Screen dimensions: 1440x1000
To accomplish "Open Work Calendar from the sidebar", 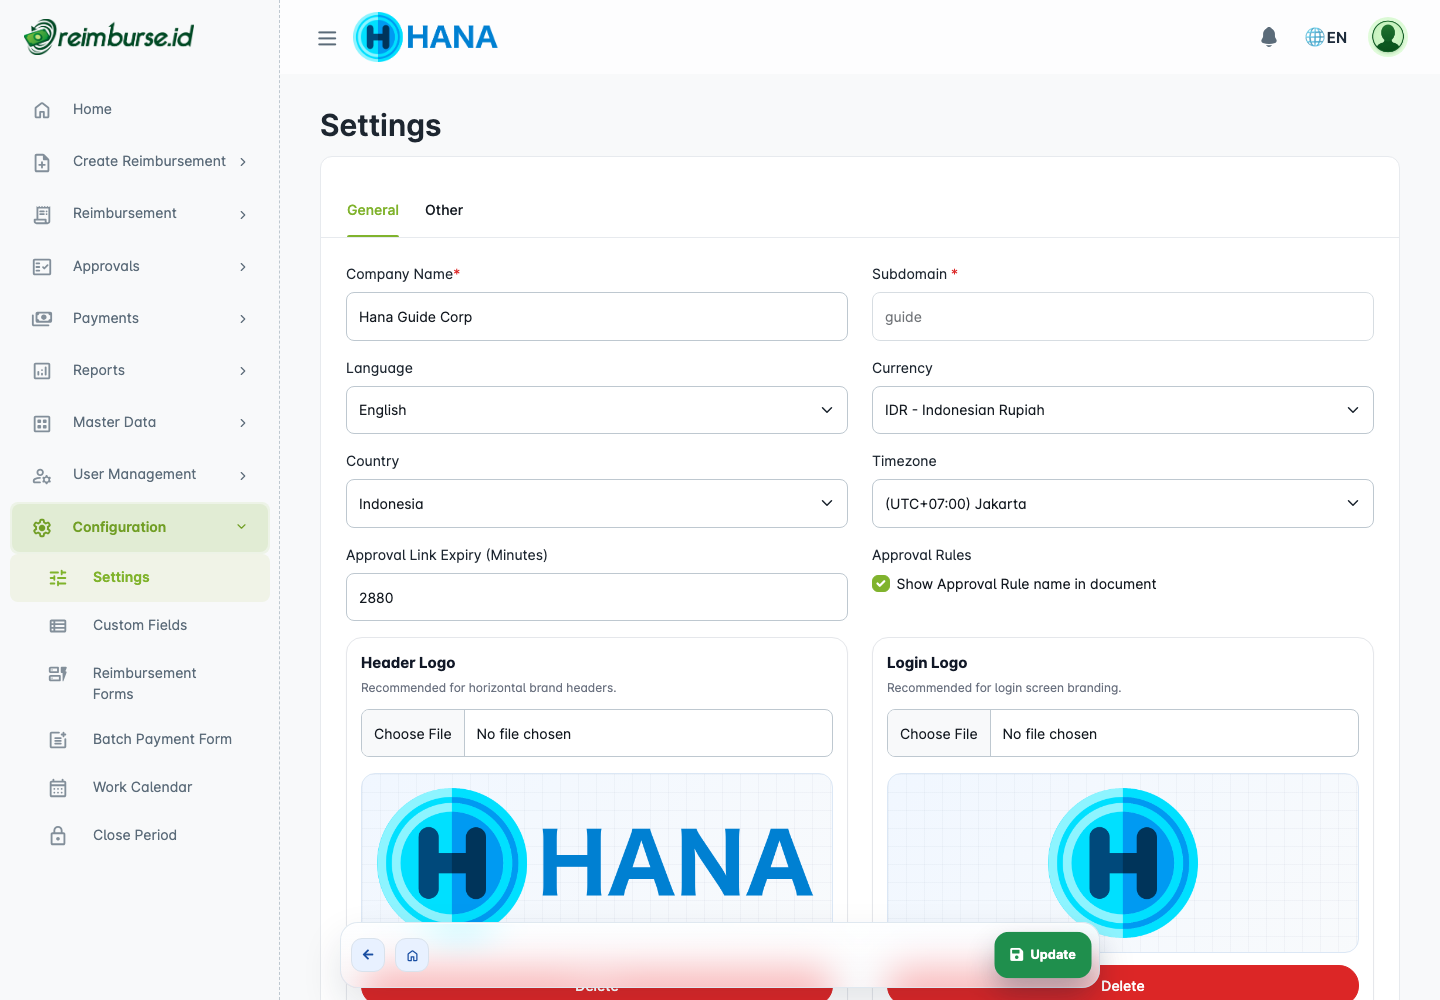I will point(142,787).
